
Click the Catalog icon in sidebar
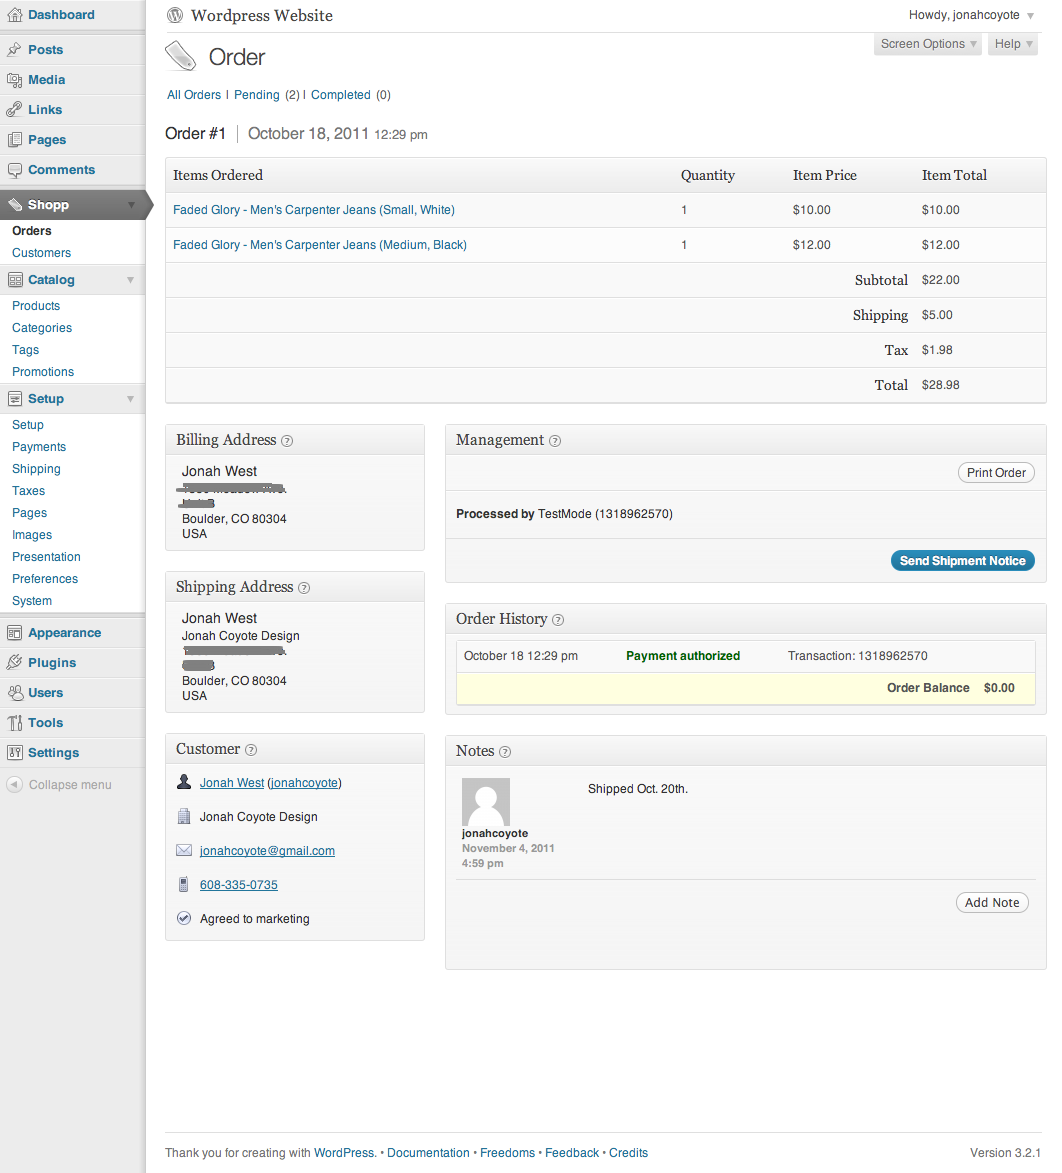14,280
